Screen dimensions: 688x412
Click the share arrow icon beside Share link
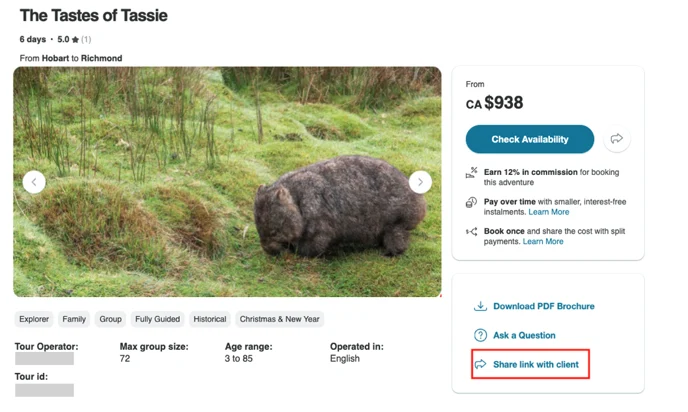pyautogui.click(x=480, y=364)
